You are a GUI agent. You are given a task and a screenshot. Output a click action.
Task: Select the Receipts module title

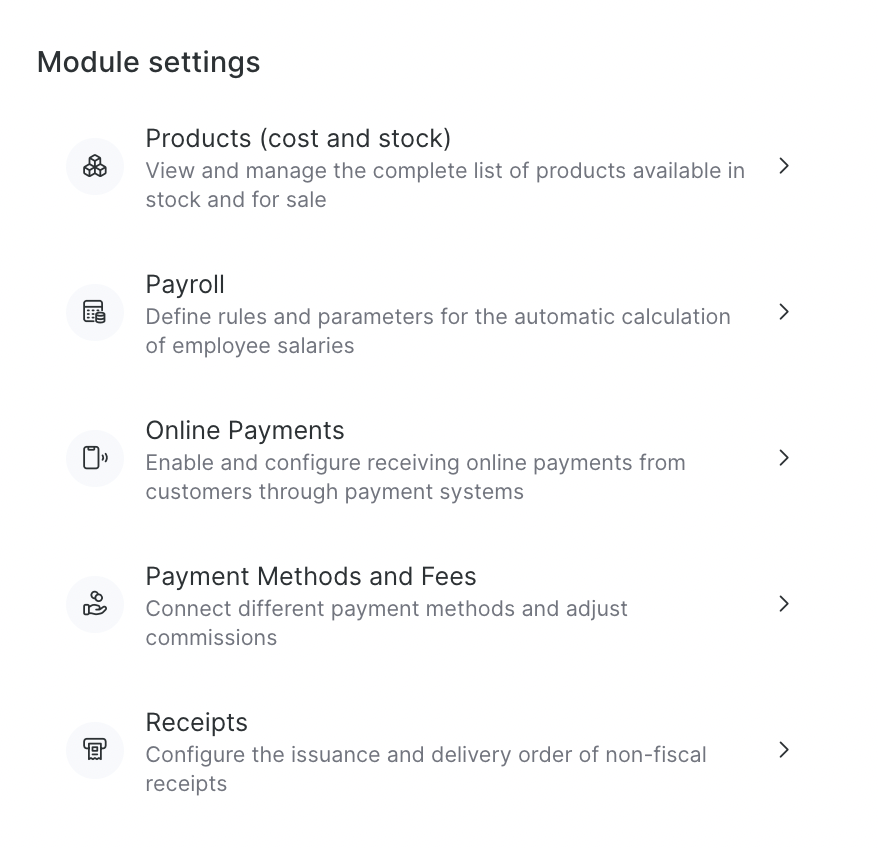point(197,722)
